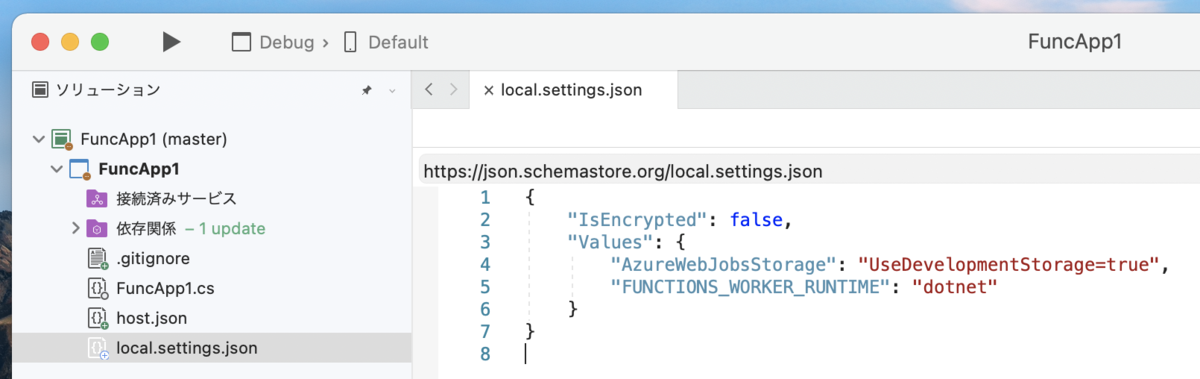Click the '1 update' dependency notice

[x=225, y=229]
